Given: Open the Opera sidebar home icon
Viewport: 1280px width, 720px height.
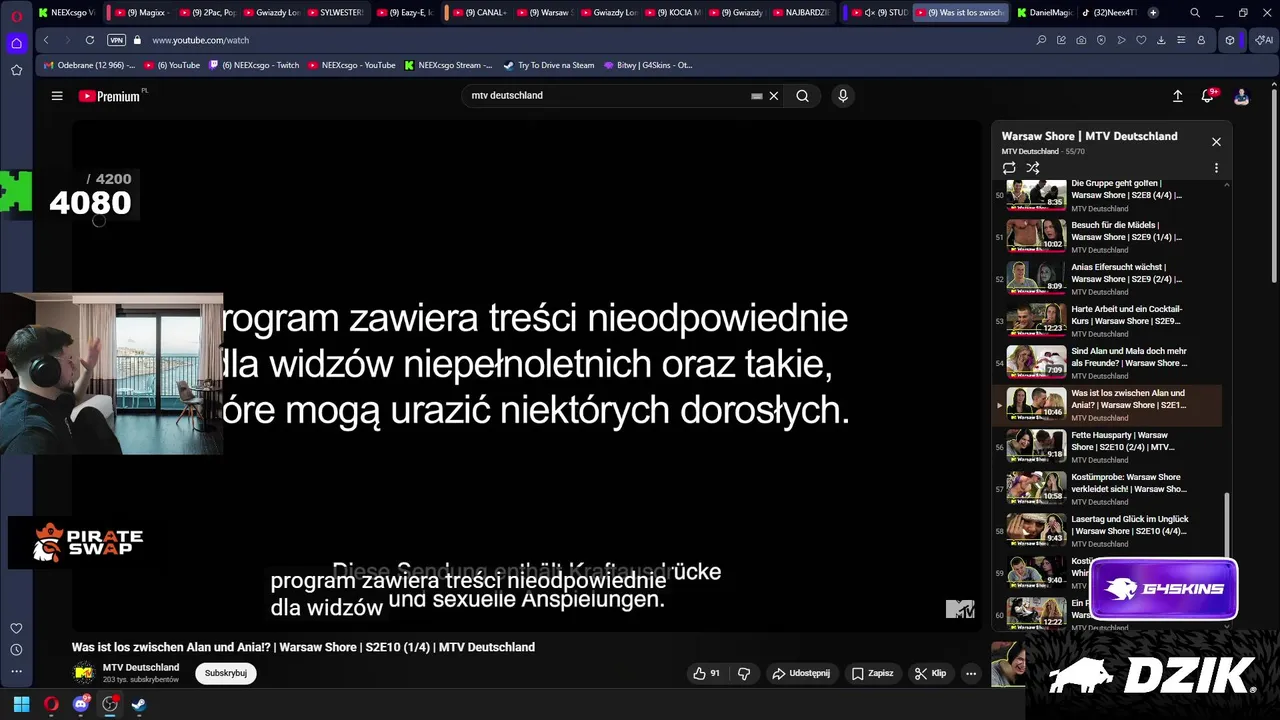Looking at the screenshot, I should coord(16,43).
